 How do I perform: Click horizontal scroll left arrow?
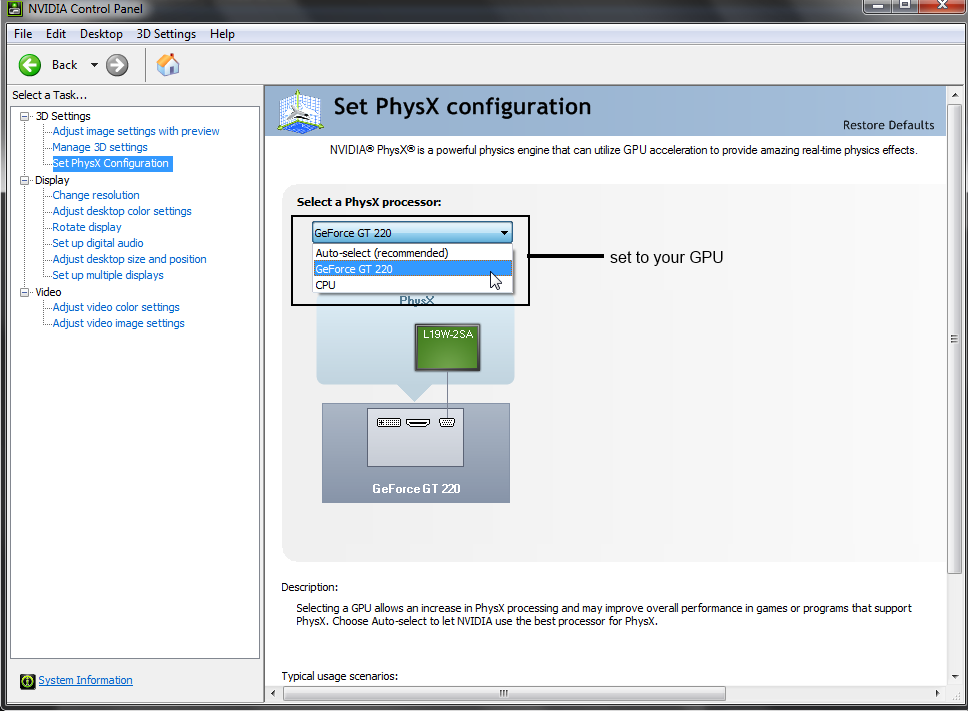click(x=273, y=693)
